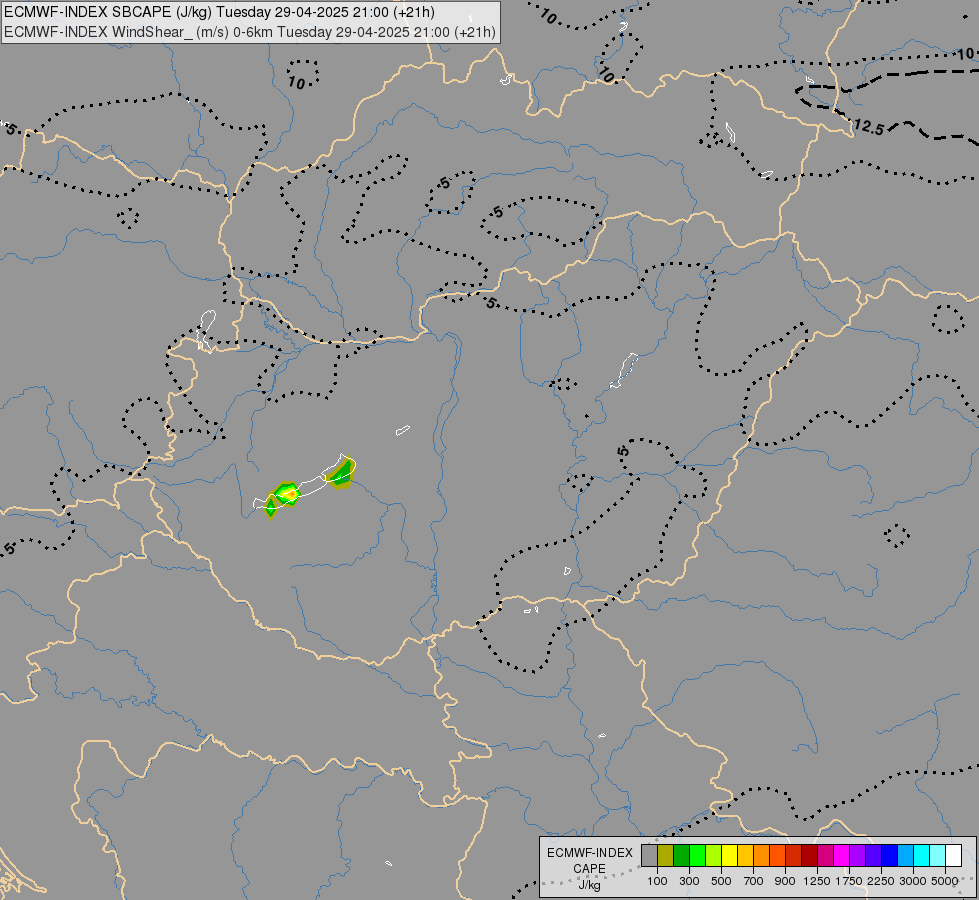
Task: Select the yellow-green legend swatch
Action: pyautogui.click(x=713, y=856)
